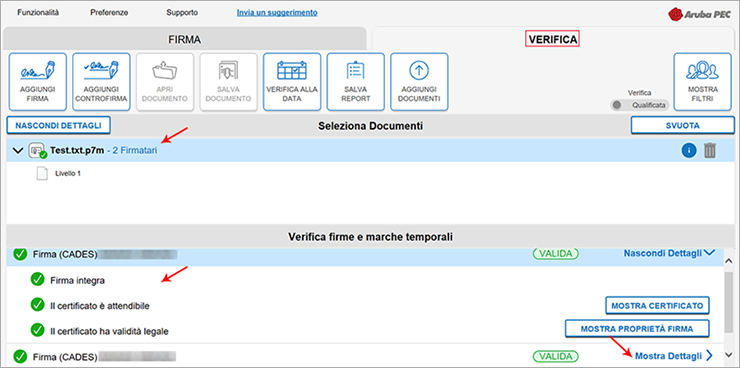
Task: Click the VALIDA badge of the first signature
Action: pos(555,253)
